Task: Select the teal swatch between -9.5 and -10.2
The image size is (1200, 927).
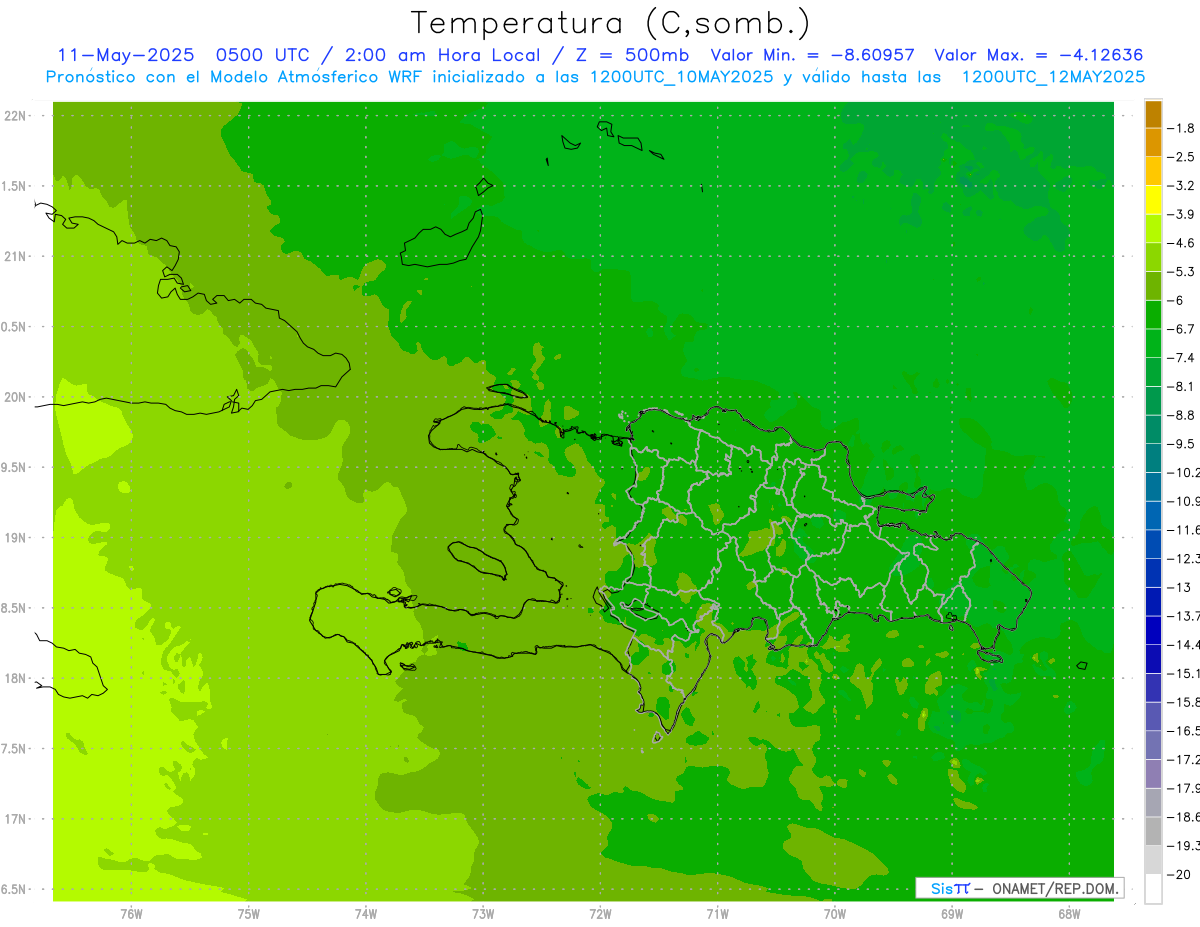Action: coord(1153,458)
